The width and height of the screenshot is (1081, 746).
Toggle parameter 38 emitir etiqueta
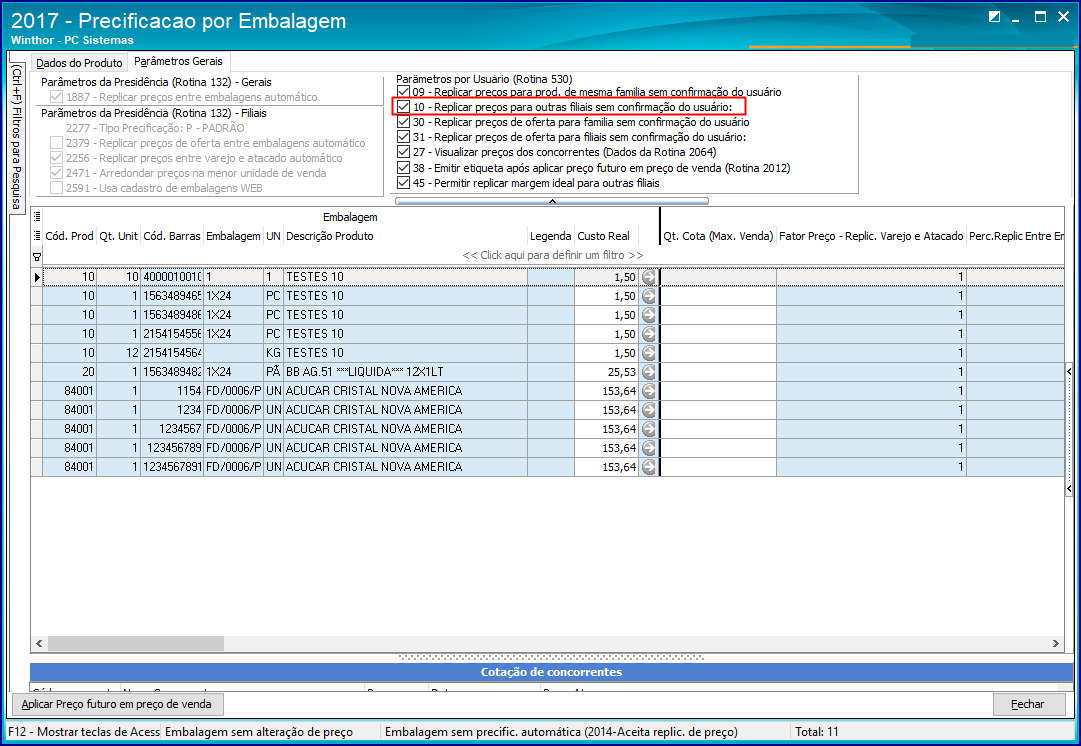[403, 168]
